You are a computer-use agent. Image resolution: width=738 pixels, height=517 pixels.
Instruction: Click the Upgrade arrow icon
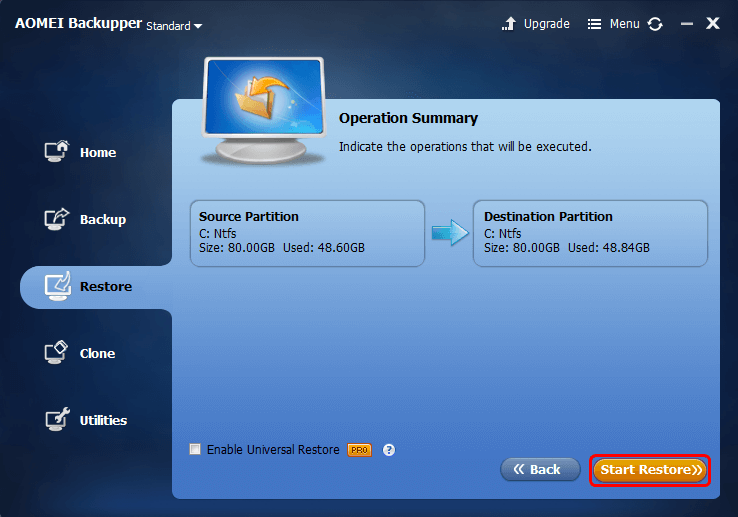coord(509,24)
